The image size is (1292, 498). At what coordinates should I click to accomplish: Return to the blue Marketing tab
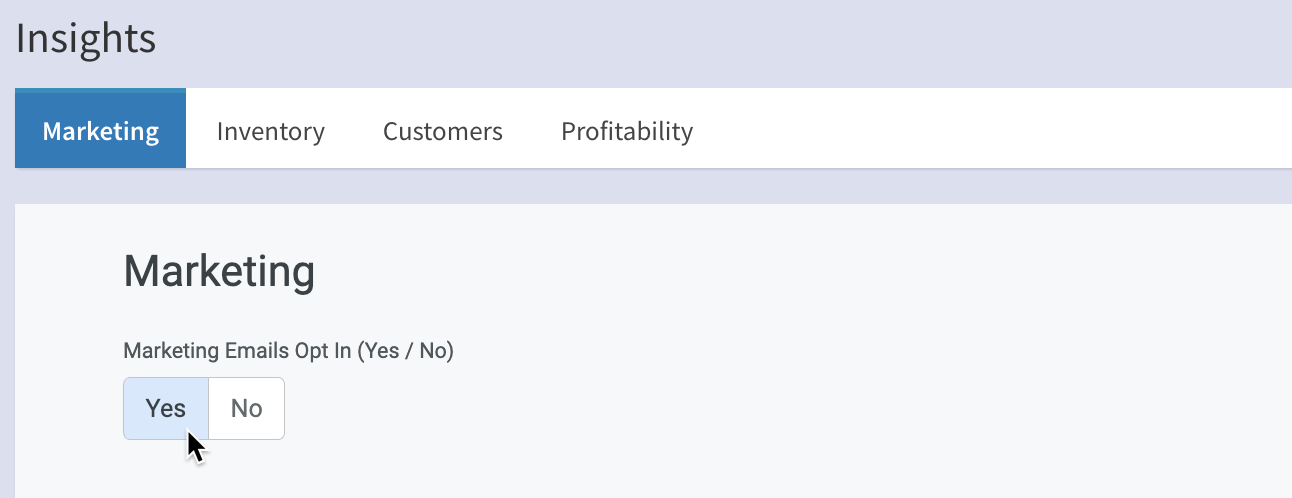pos(100,131)
